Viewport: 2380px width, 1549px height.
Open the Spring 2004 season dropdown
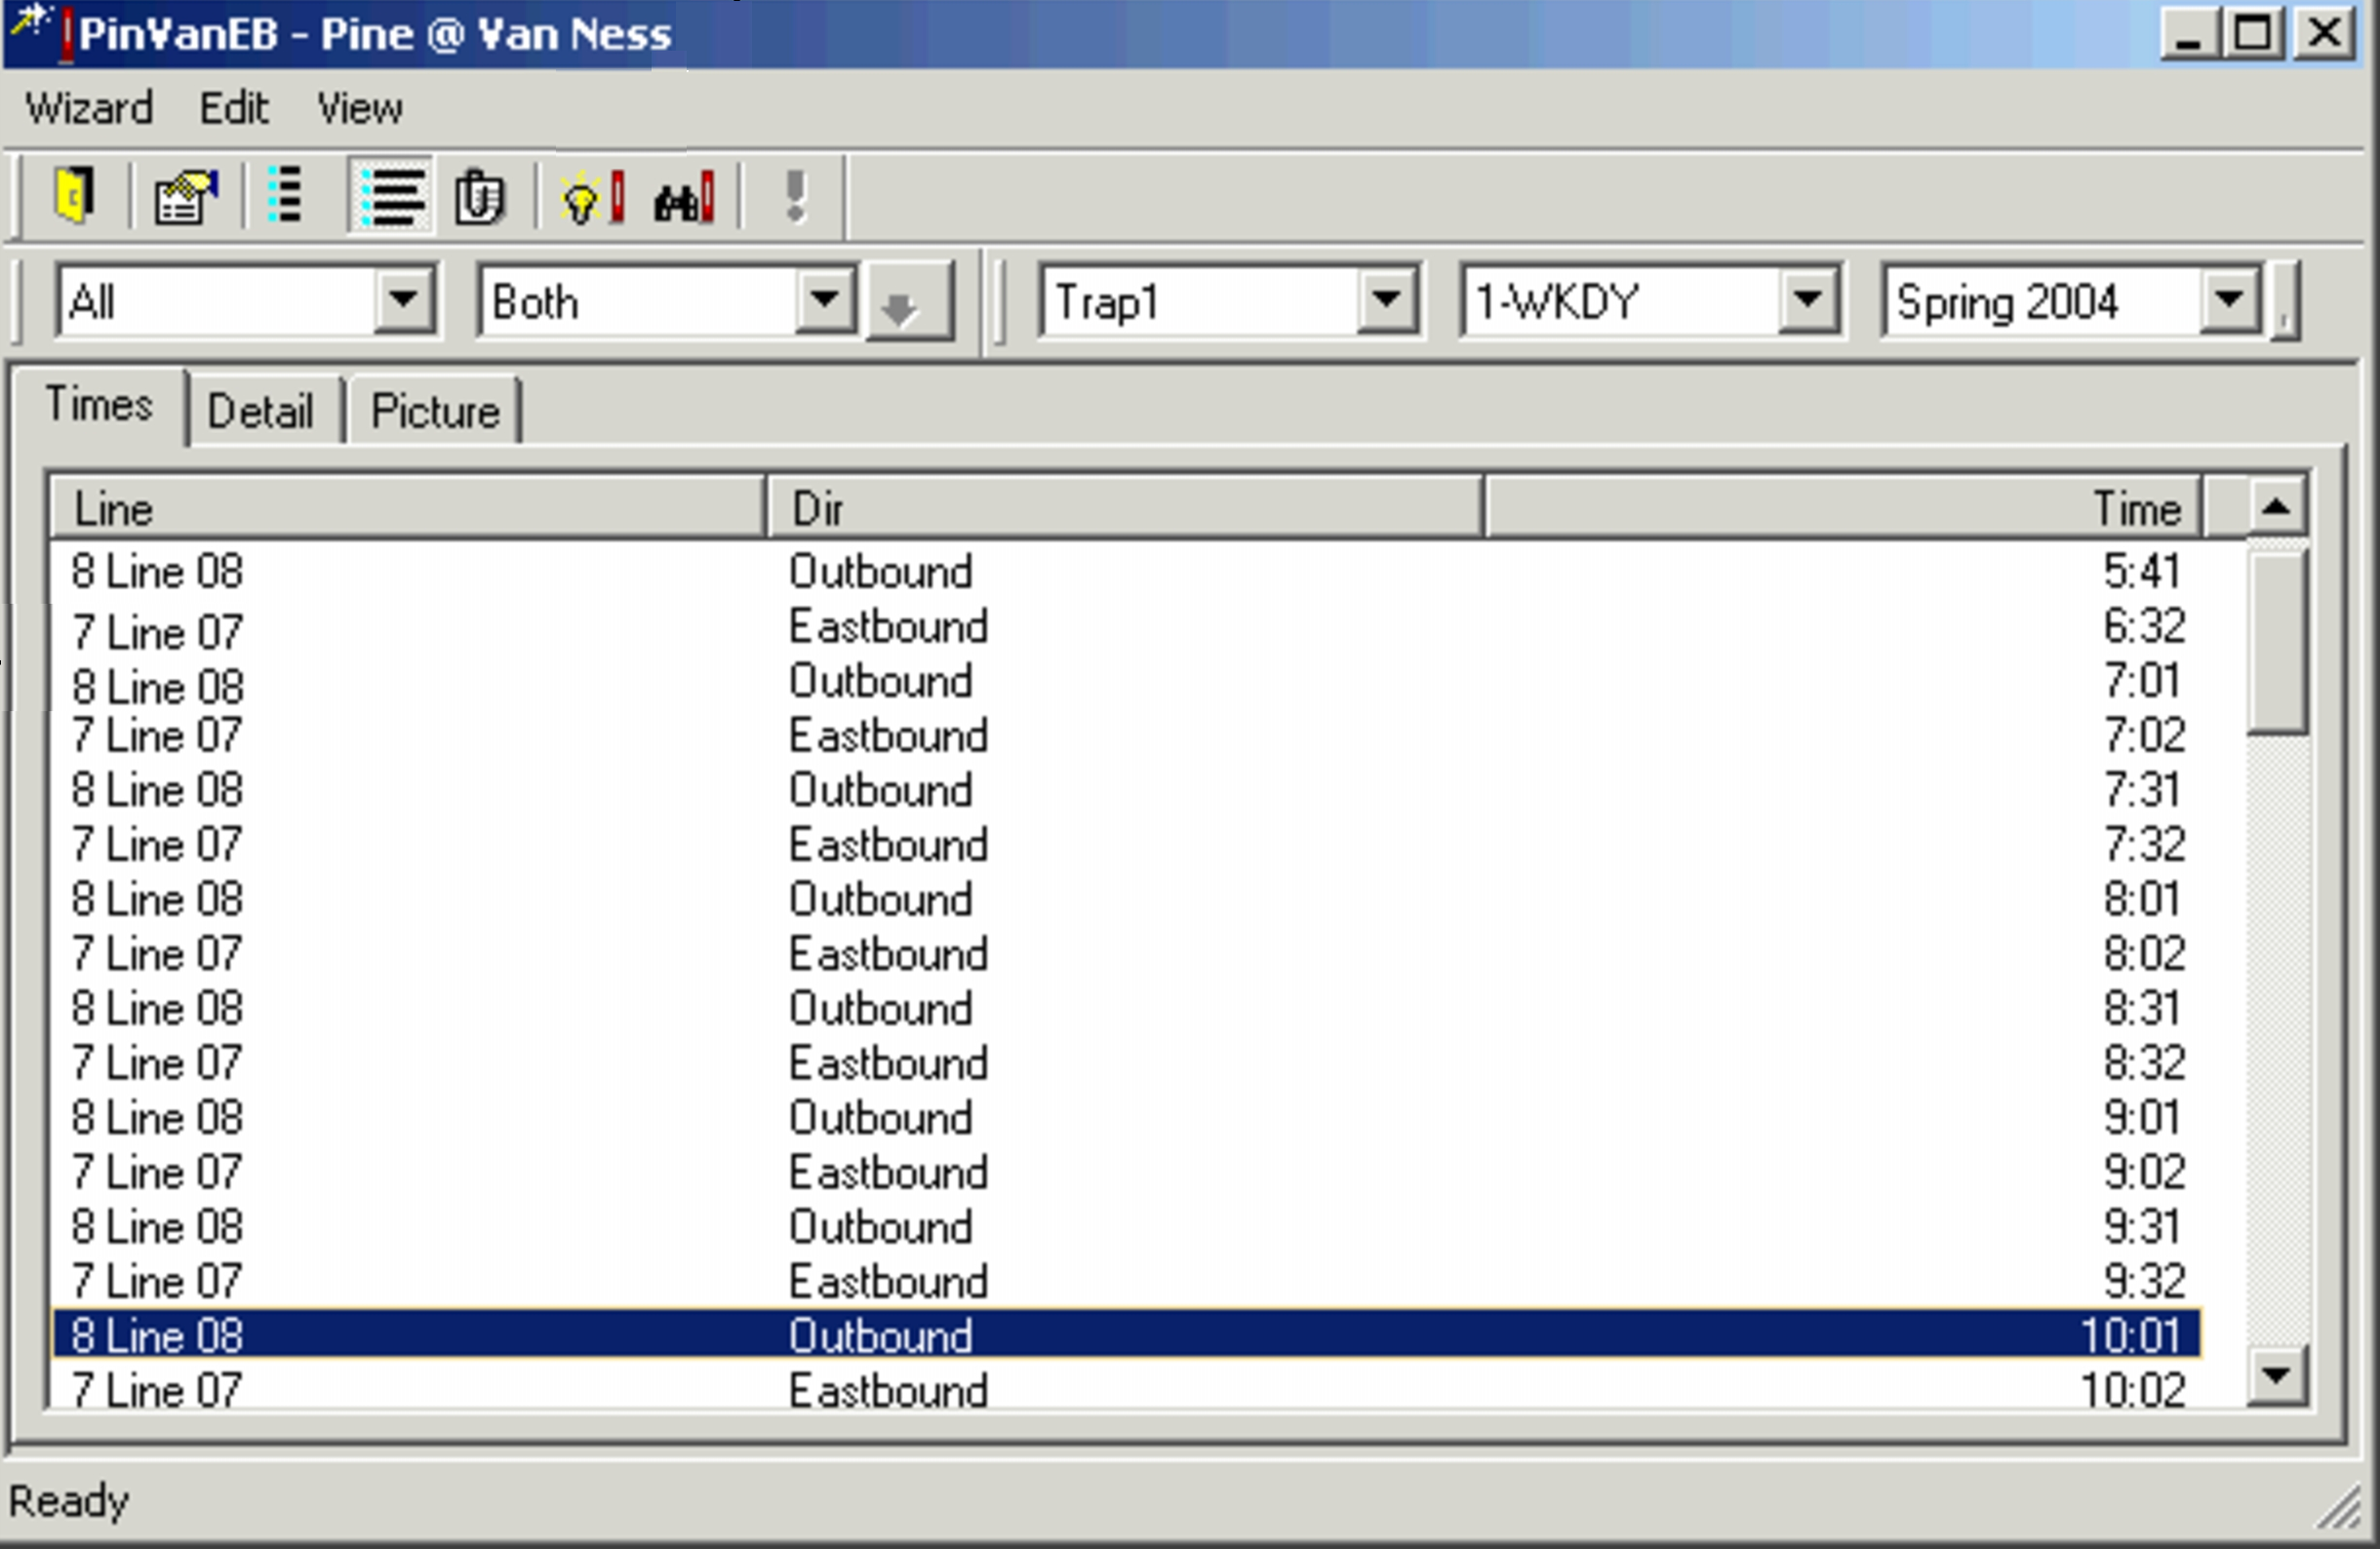pos(2229,300)
